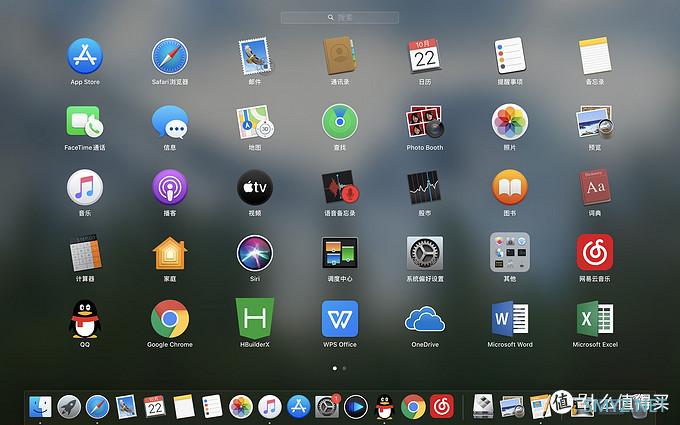Launch HBuilderX
The height and width of the screenshot is (425, 680).
255,318
